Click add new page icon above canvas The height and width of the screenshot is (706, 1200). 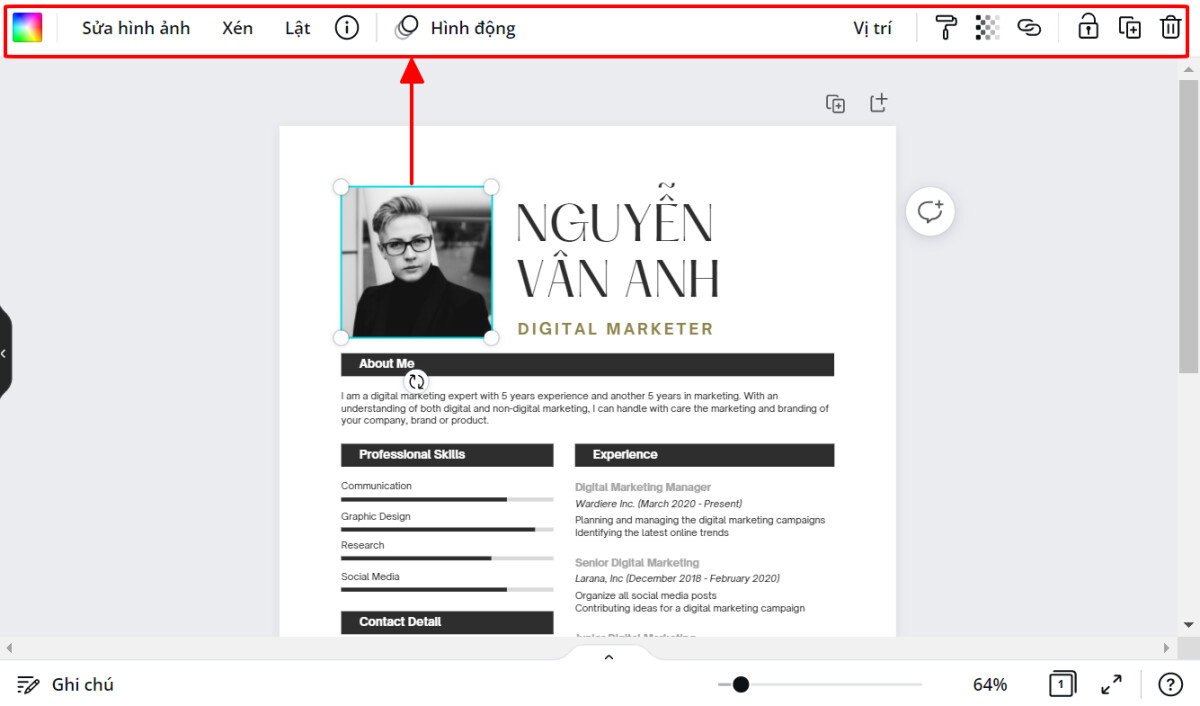point(878,103)
